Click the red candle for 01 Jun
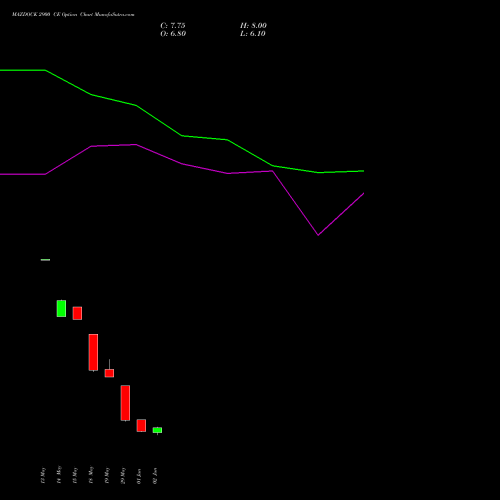500x500 pixels. click(x=141, y=425)
